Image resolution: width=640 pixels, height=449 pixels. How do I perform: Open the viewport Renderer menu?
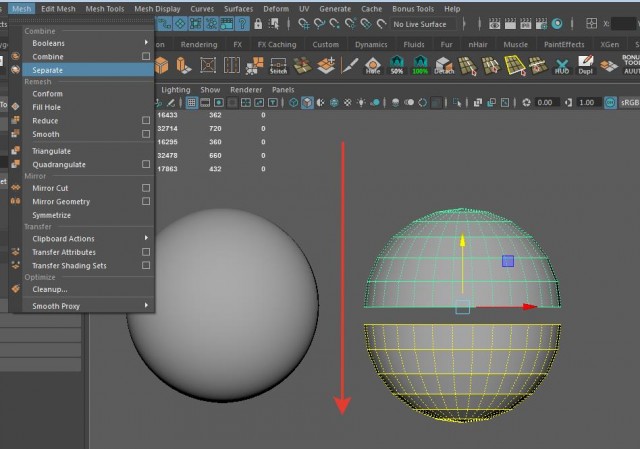[246, 90]
